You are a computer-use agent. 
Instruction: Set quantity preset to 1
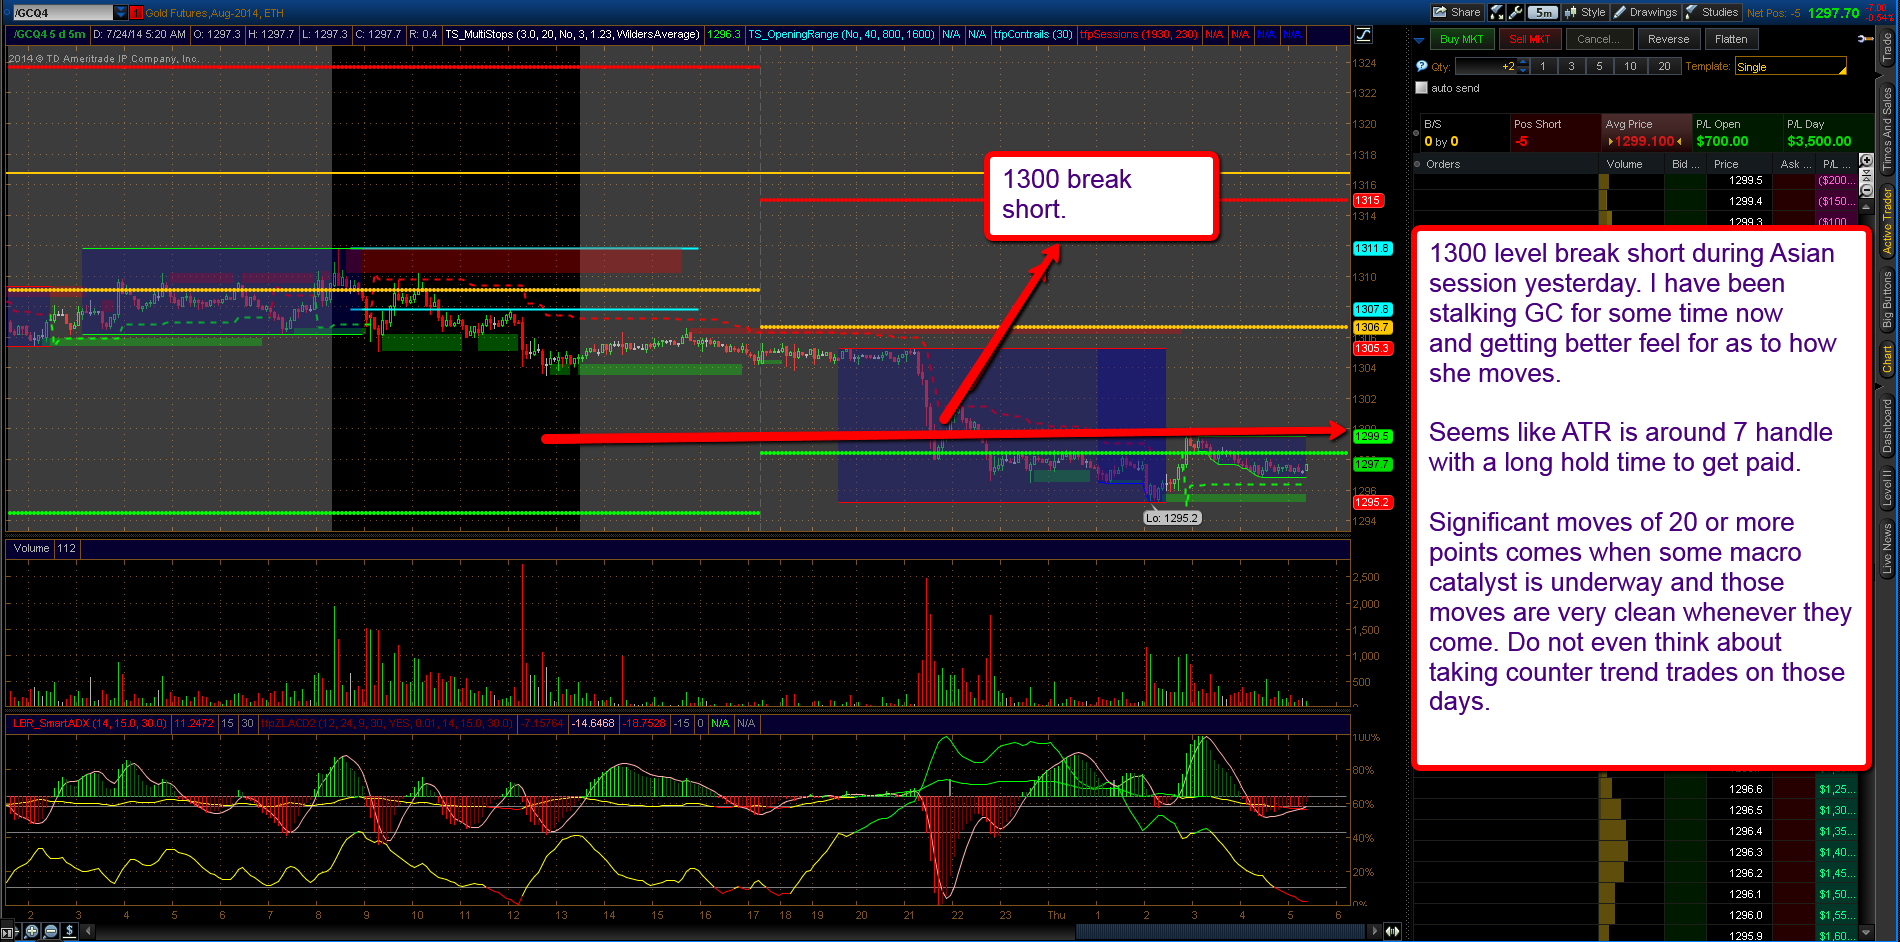(x=1543, y=67)
